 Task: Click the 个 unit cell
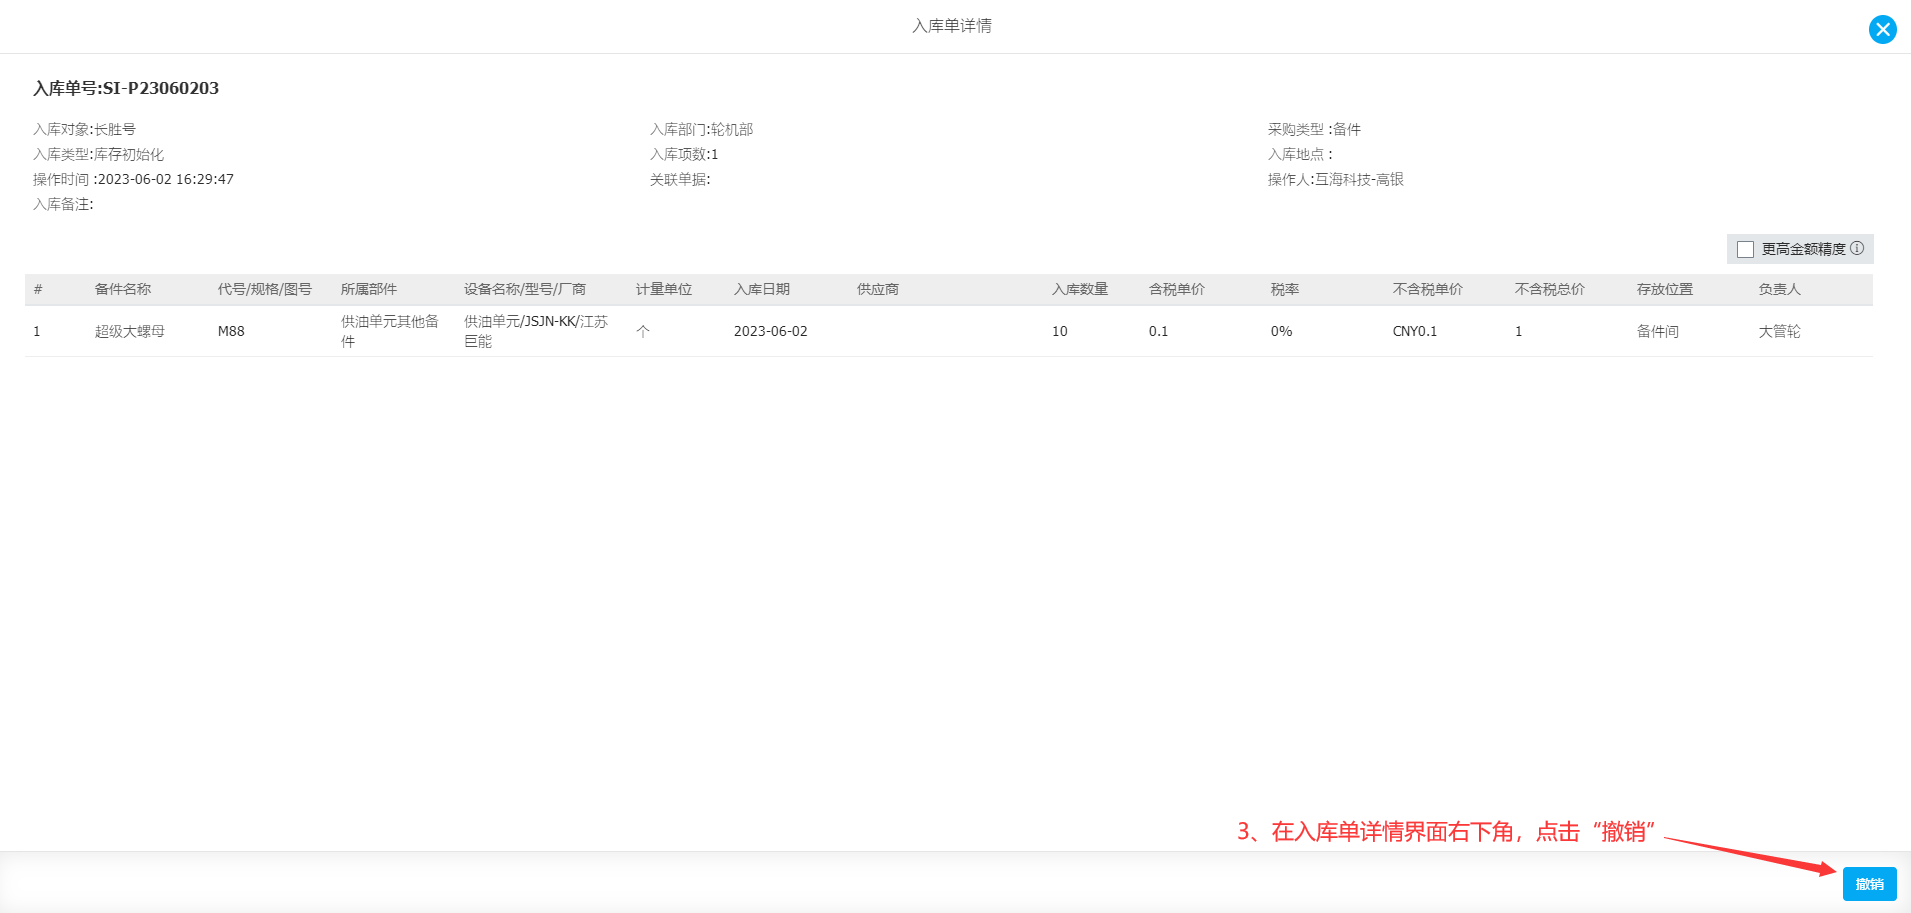pyautogui.click(x=643, y=331)
